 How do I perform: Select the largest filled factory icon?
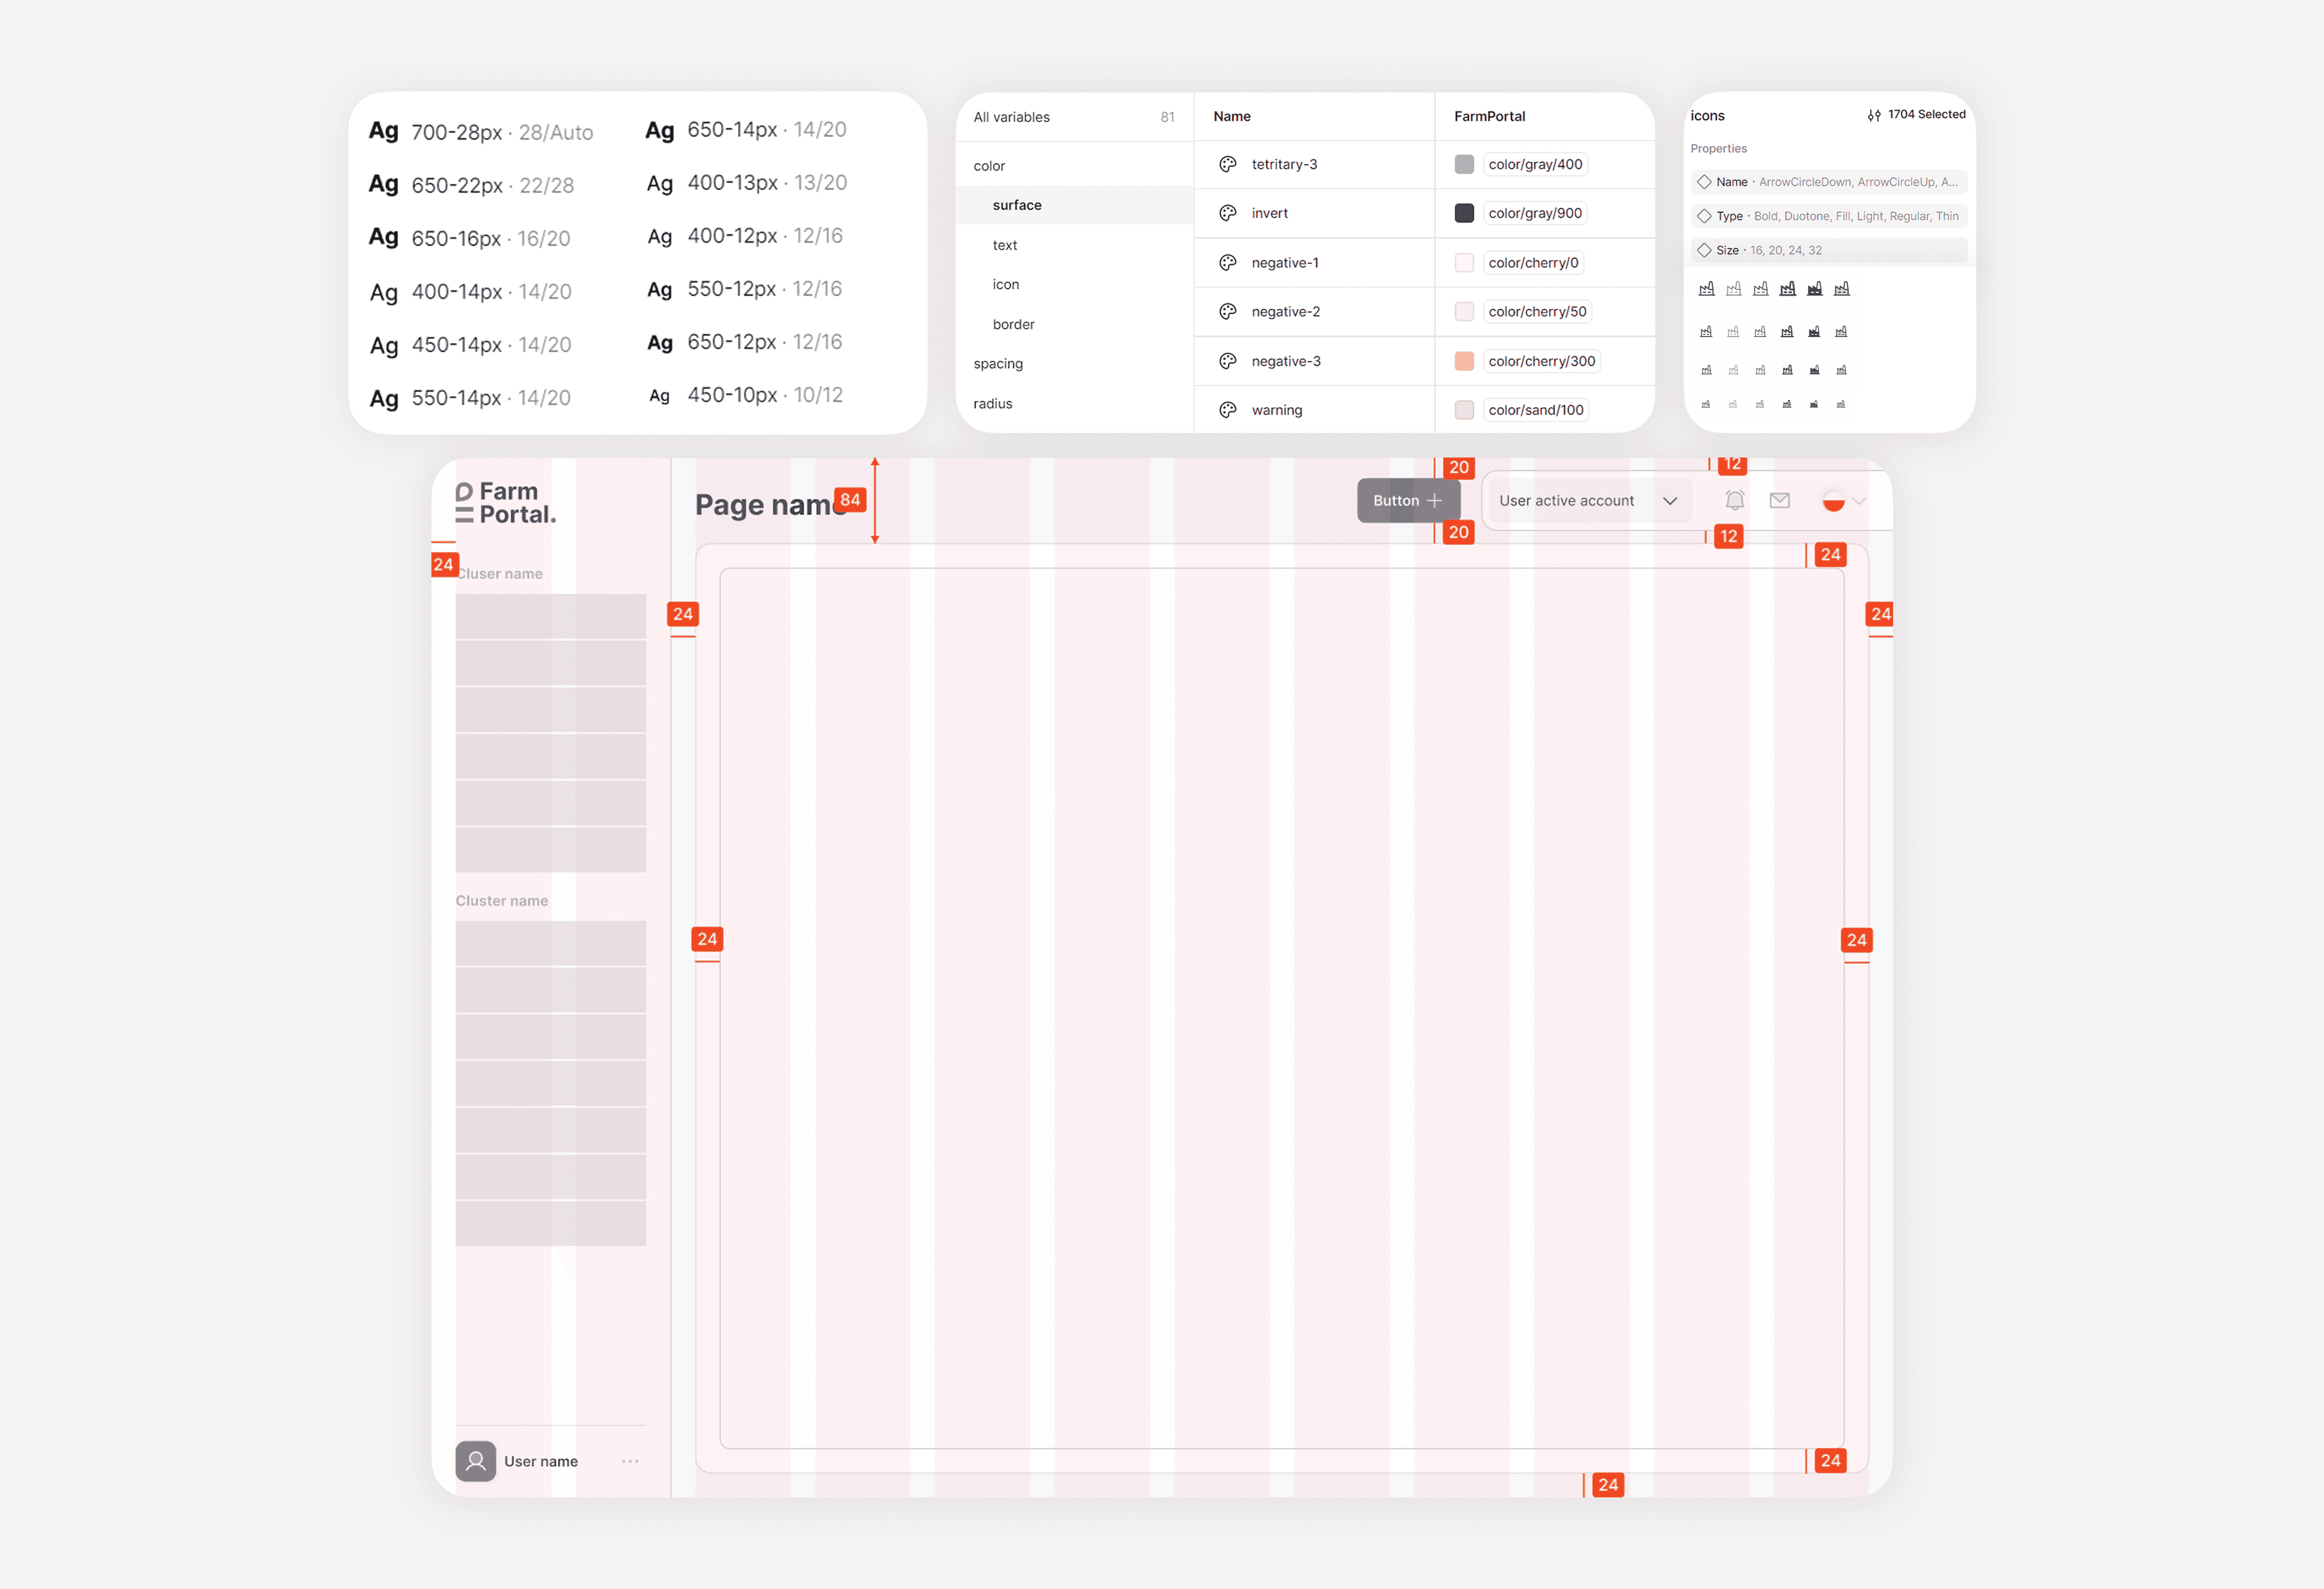tap(1814, 289)
